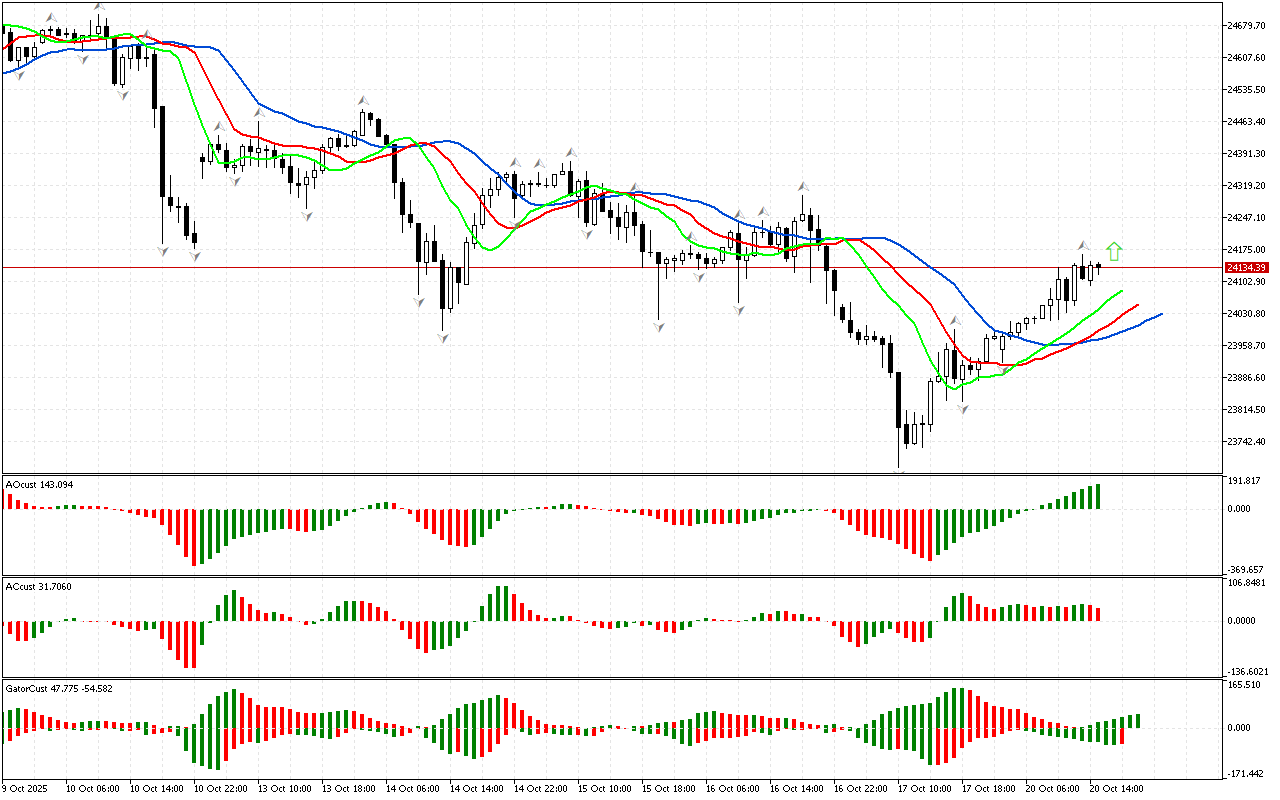Click the right end of red Alligator line
The height and width of the screenshot is (800, 1280).
click(x=1137, y=306)
